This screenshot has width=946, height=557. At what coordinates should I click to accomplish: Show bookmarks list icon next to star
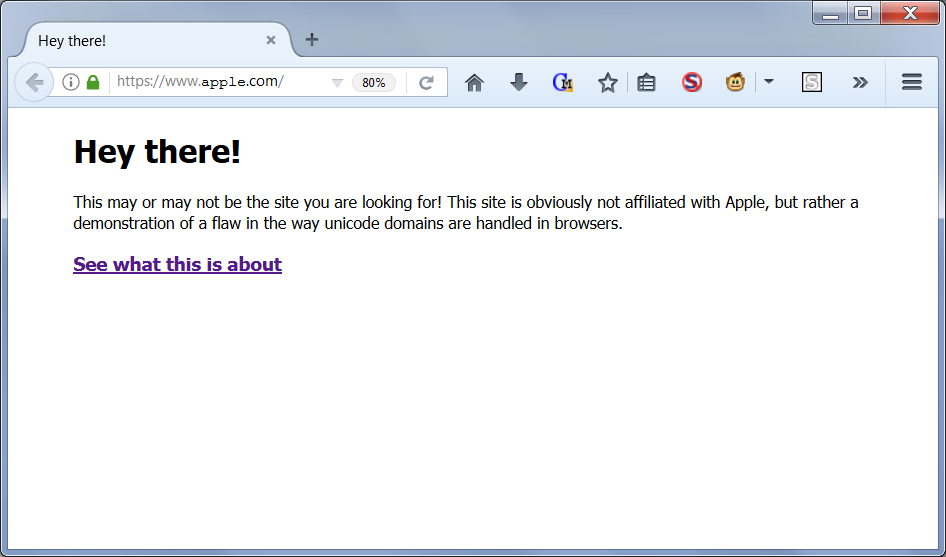[x=646, y=83]
